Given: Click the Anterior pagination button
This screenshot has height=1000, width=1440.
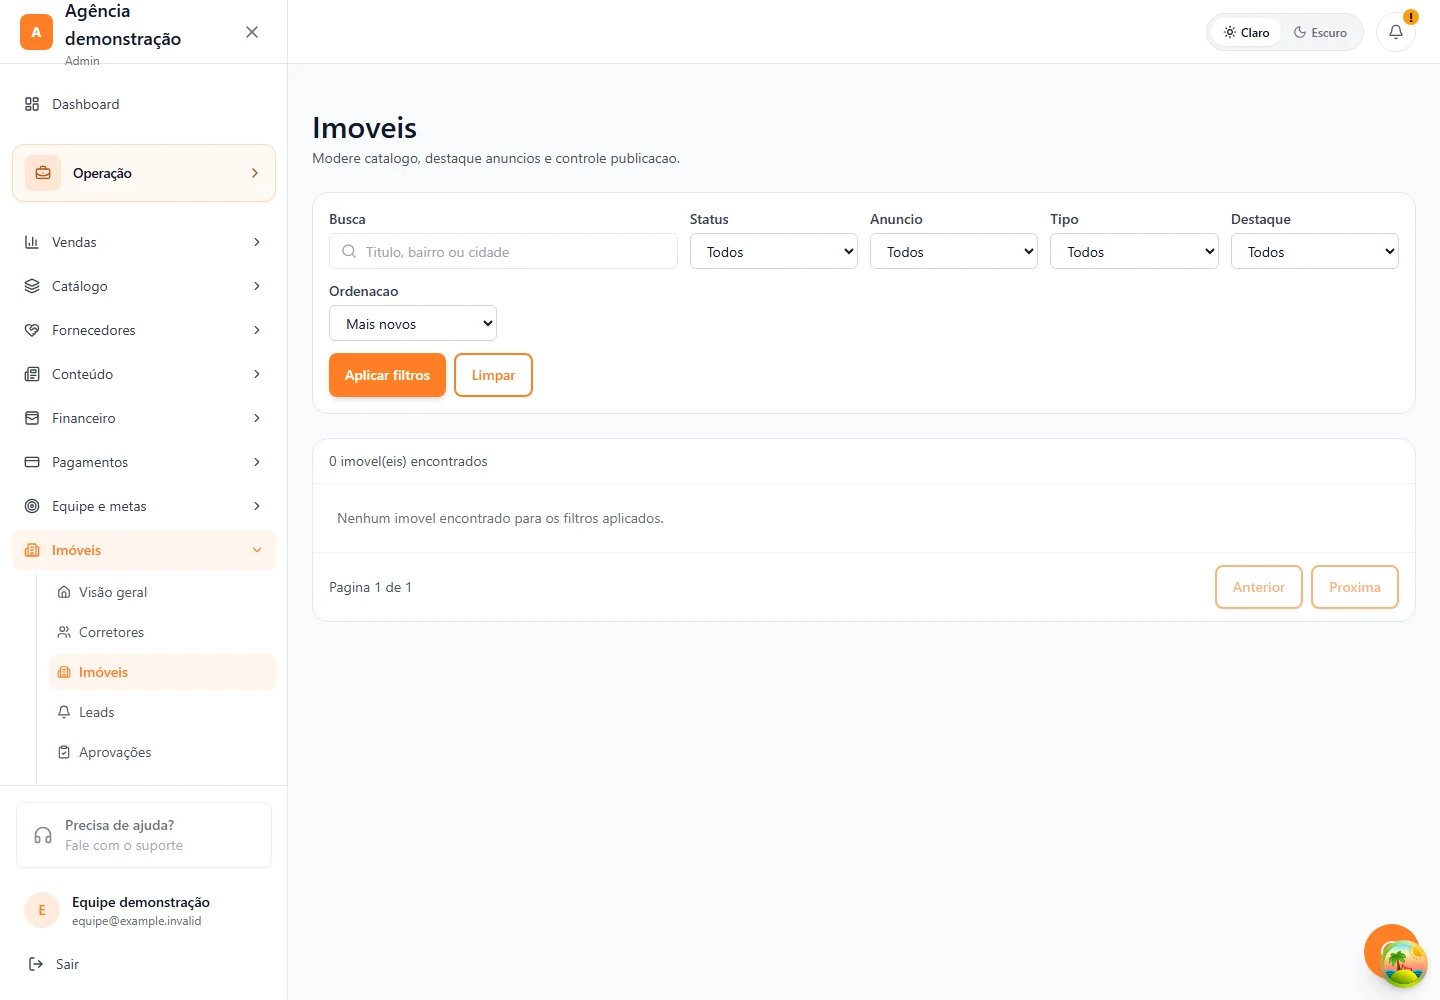Looking at the screenshot, I should coord(1258,587).
